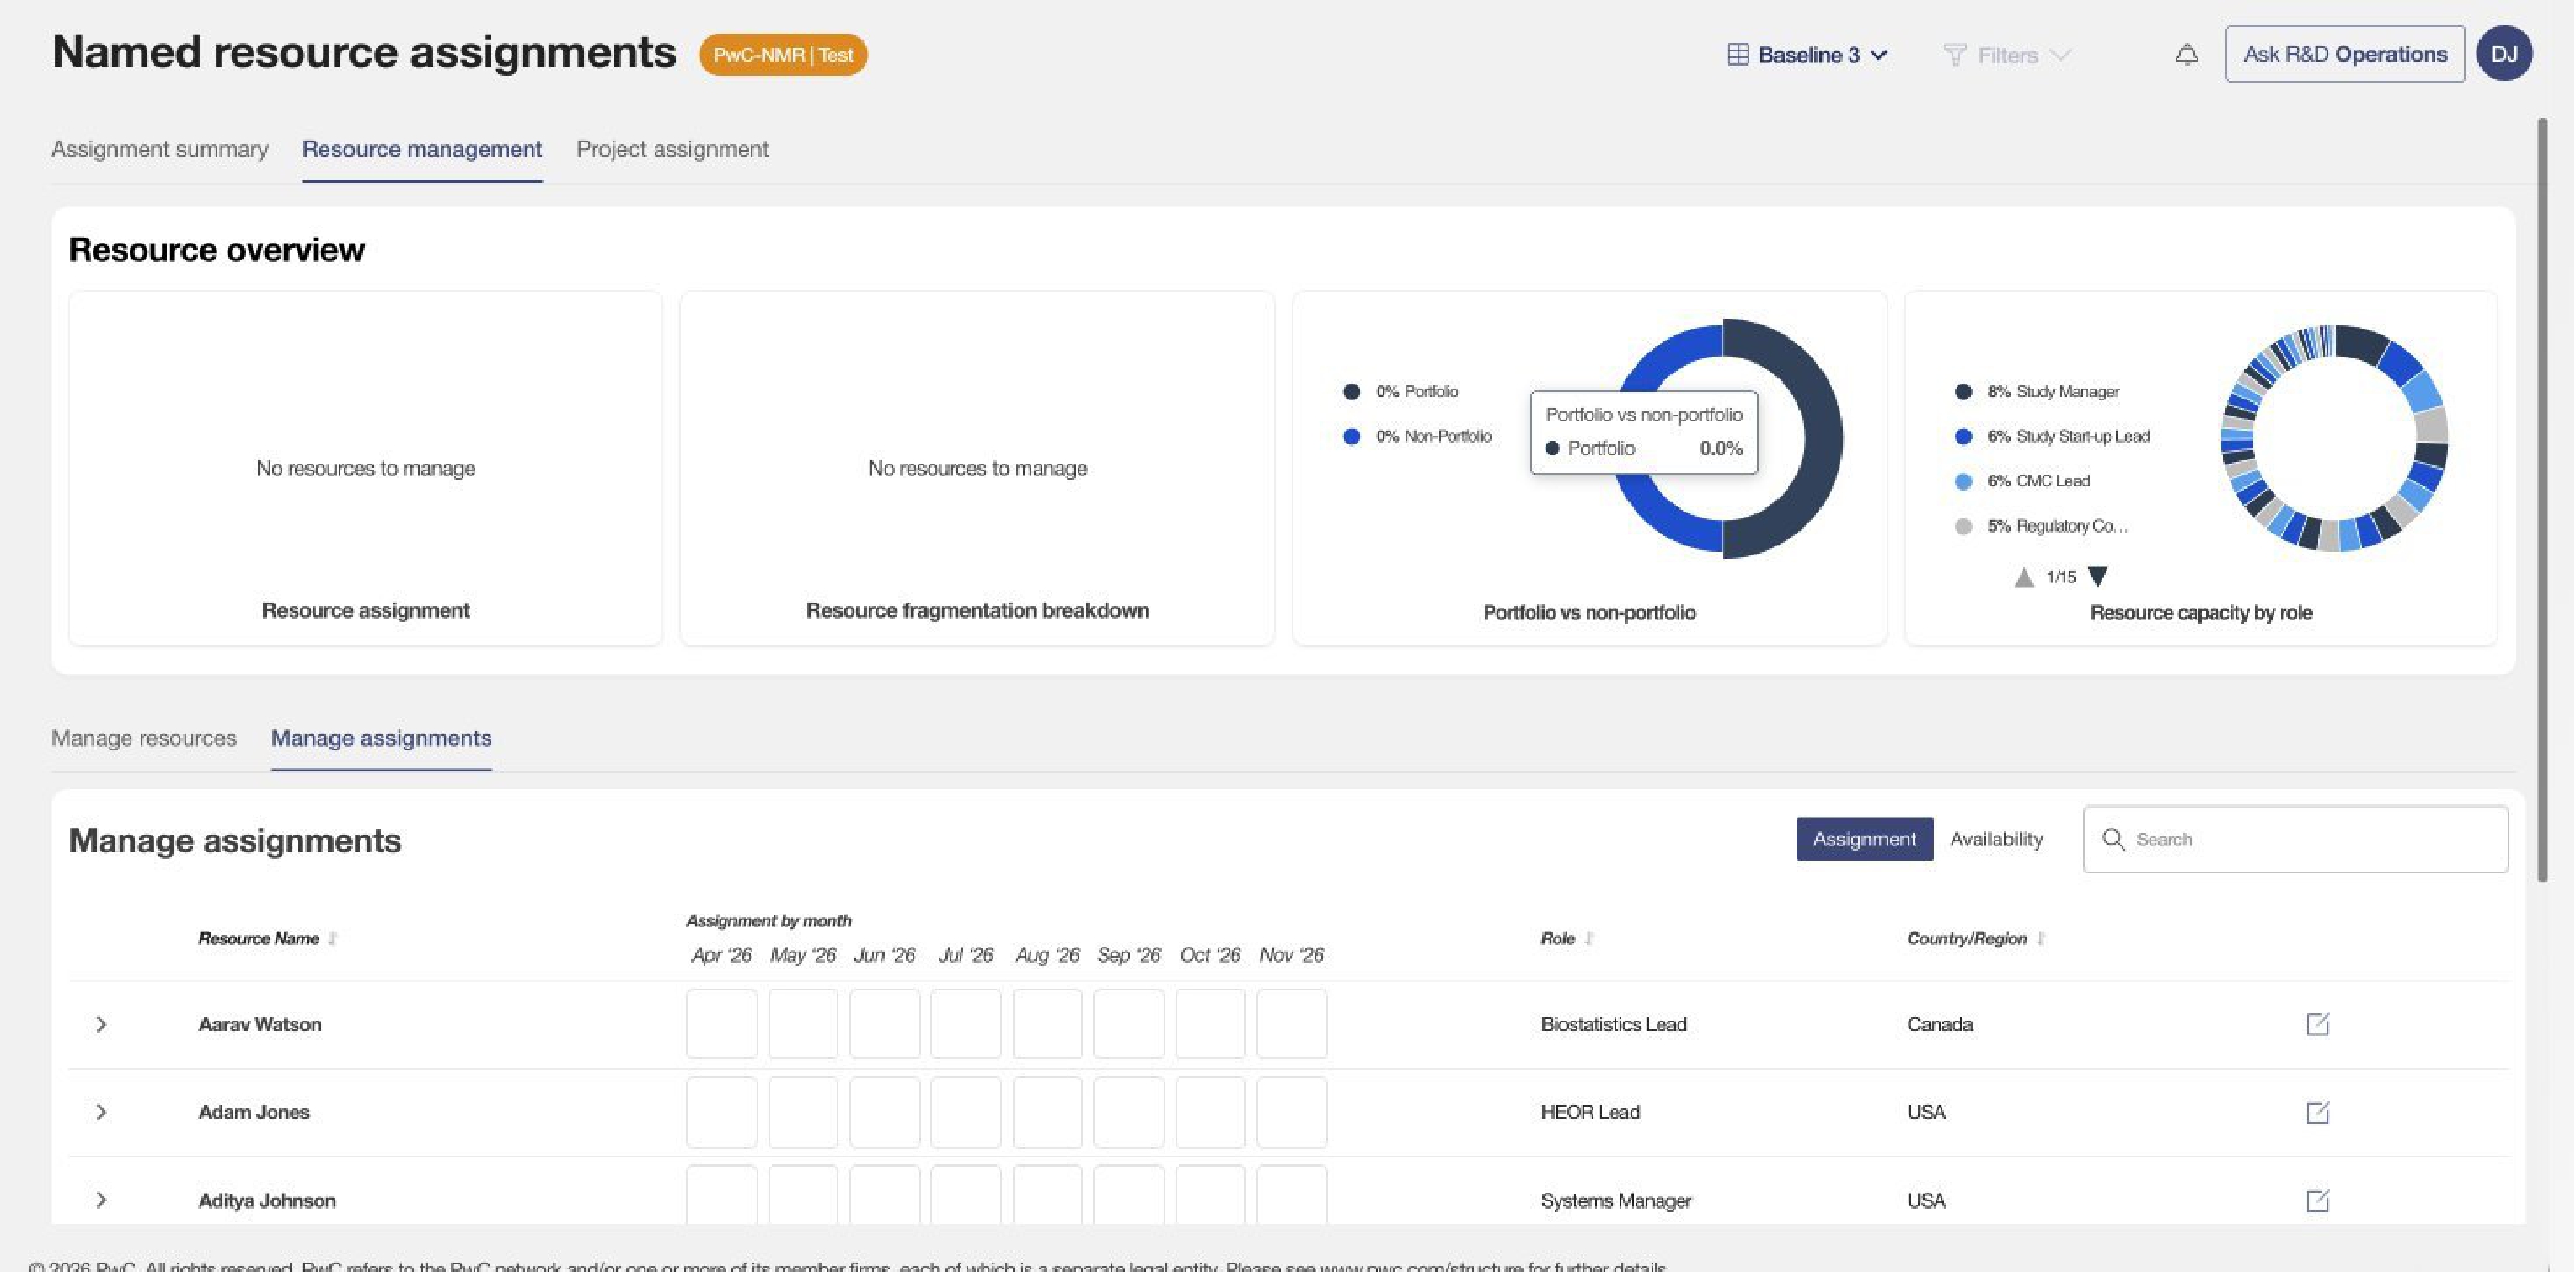
Task: Select the Manage assignments tab
Action: (381, 738)
